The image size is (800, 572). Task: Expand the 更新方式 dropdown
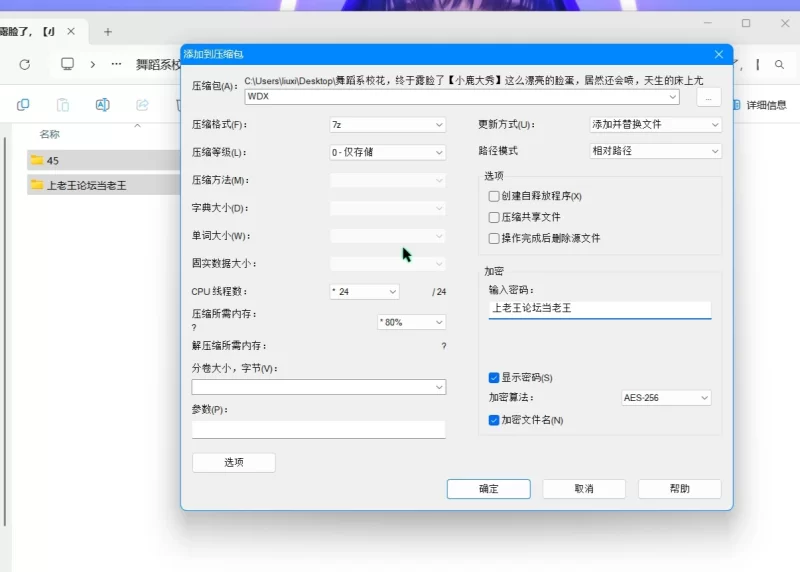click(655, 125)
